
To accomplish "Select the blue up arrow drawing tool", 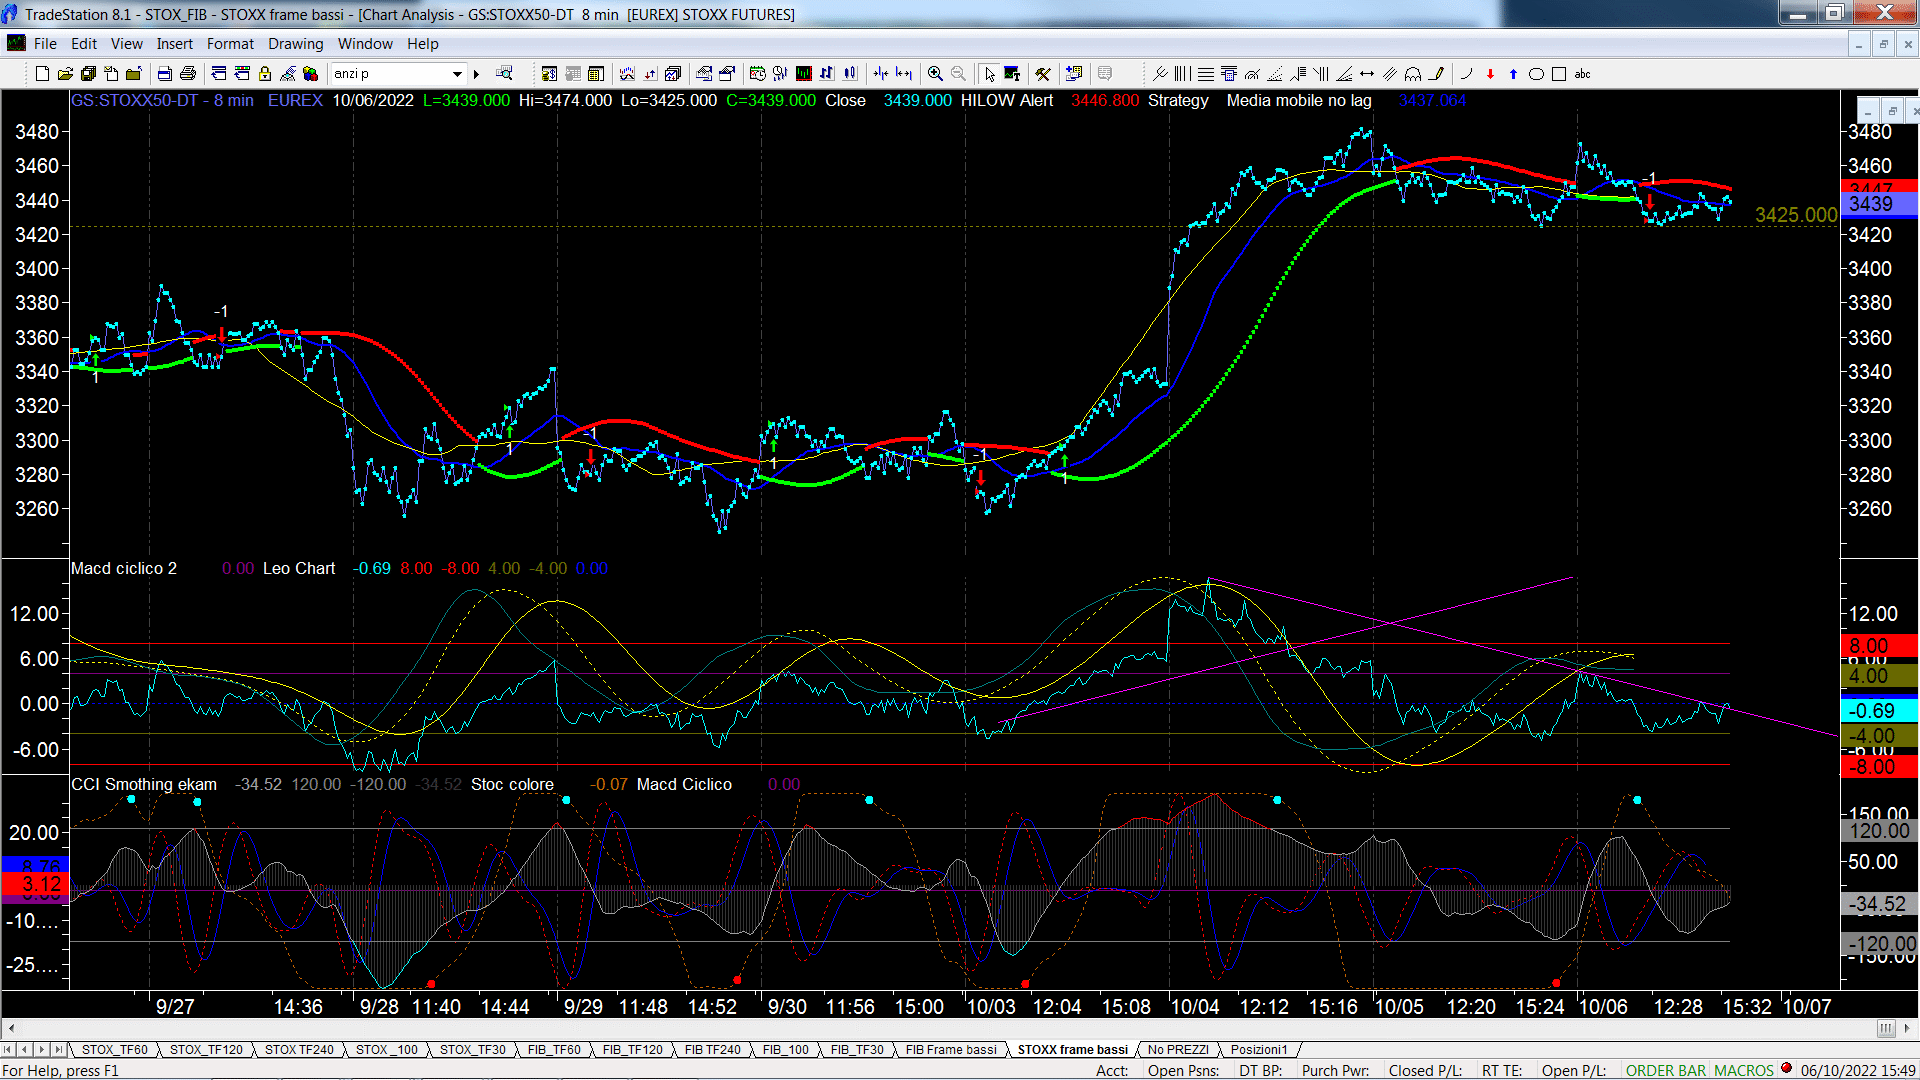I will pyautogui.click(x=1513, y=74).
